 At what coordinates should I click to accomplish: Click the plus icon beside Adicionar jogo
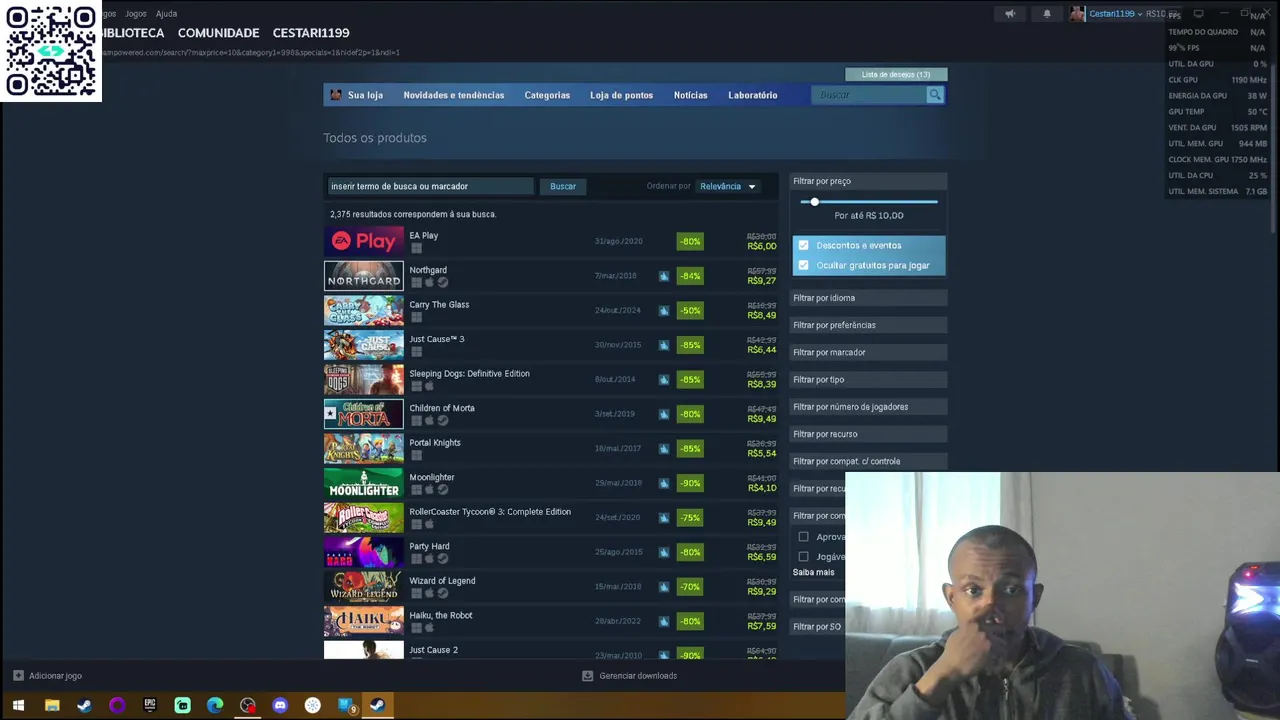point(18,676)
